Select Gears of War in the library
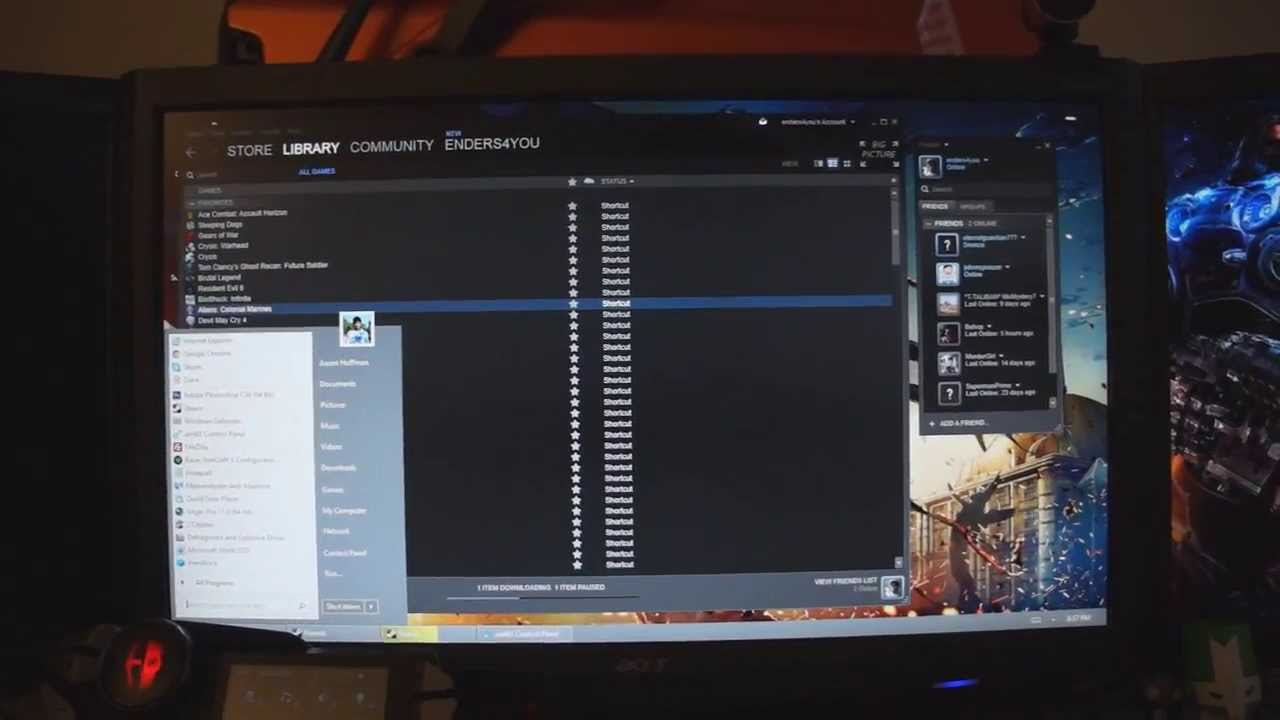The width and height of the screenshot is (1280, 720). click(218, 235)
